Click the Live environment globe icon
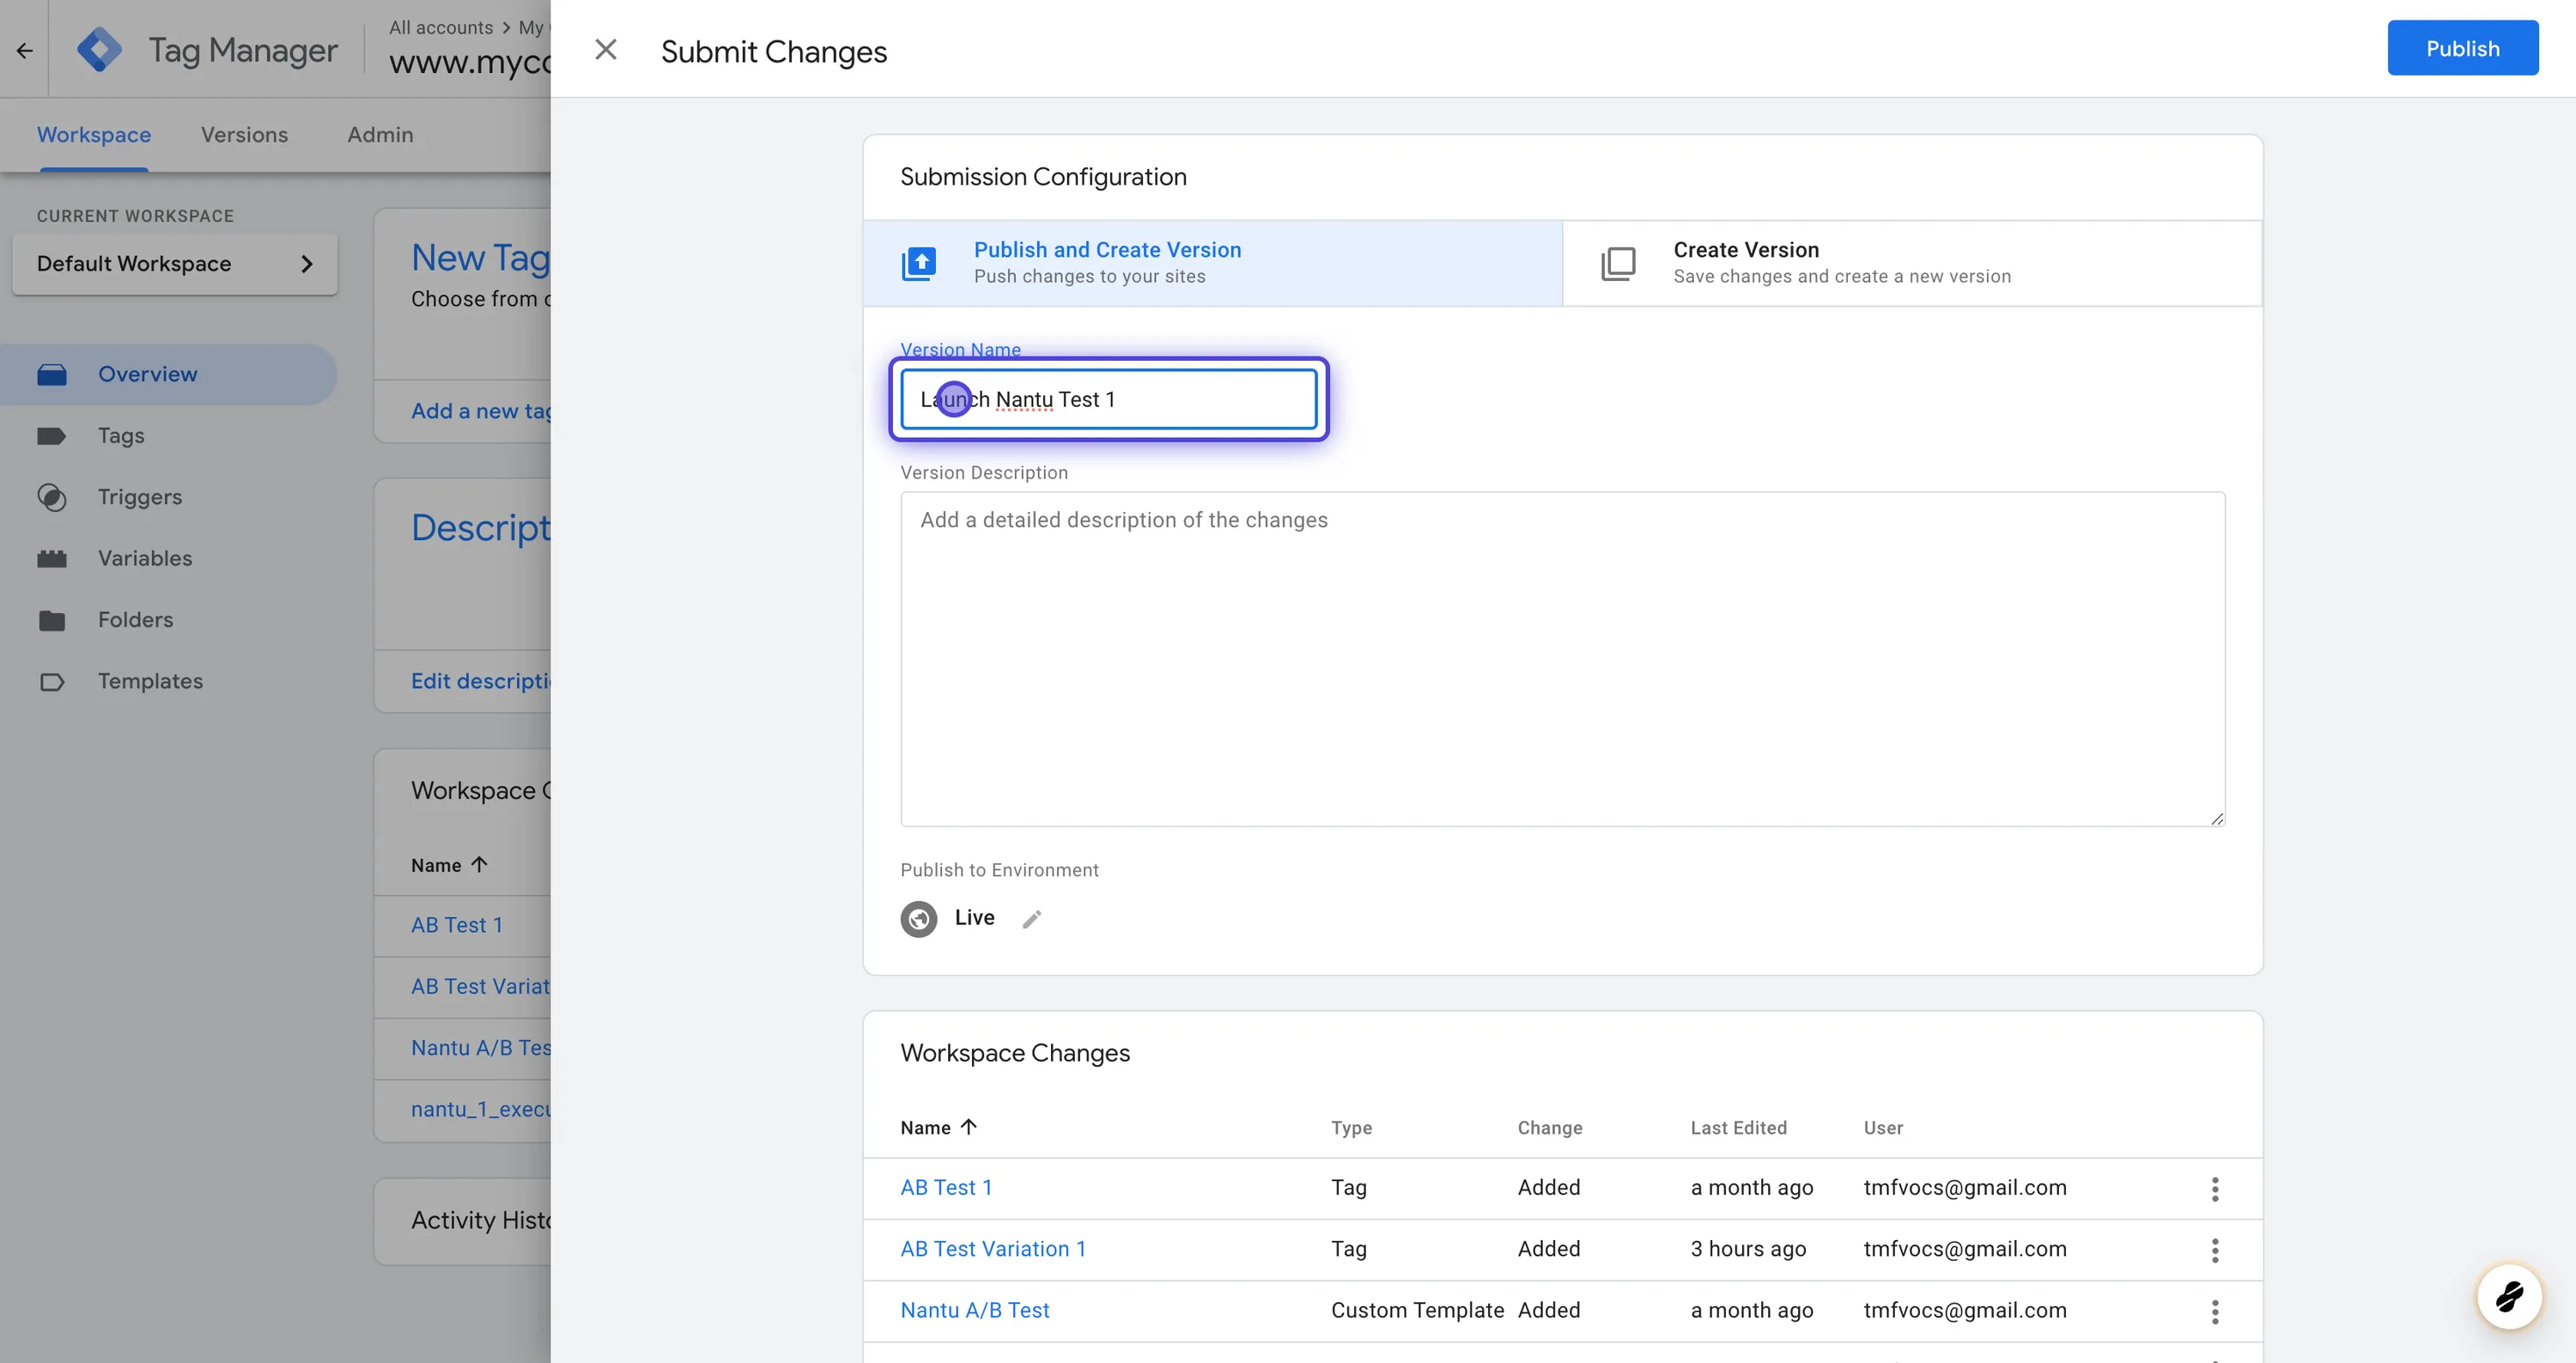 pos(918,919)
